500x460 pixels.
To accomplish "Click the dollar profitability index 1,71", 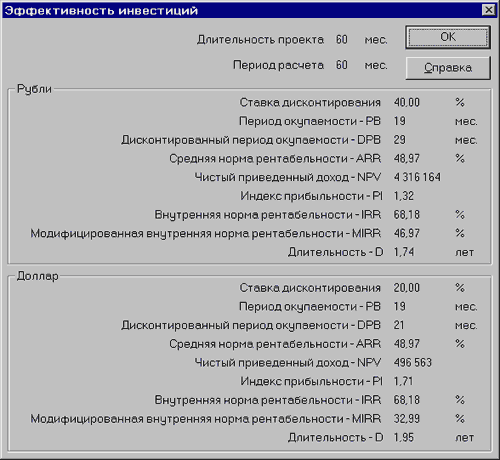I will click(x=403, y=381).
